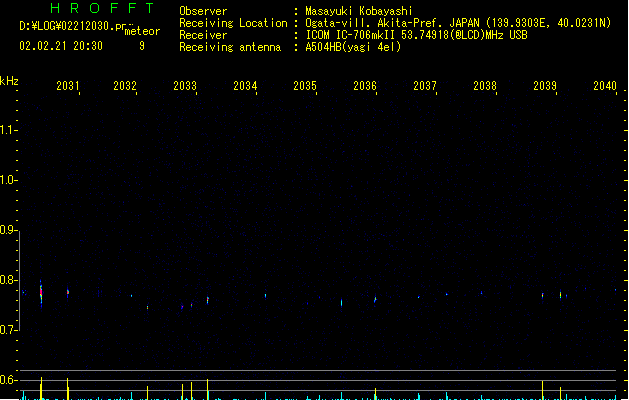Click the meteor count value 9
The width and height of the screenshot is (629, 400).
(x=142, y=46)
